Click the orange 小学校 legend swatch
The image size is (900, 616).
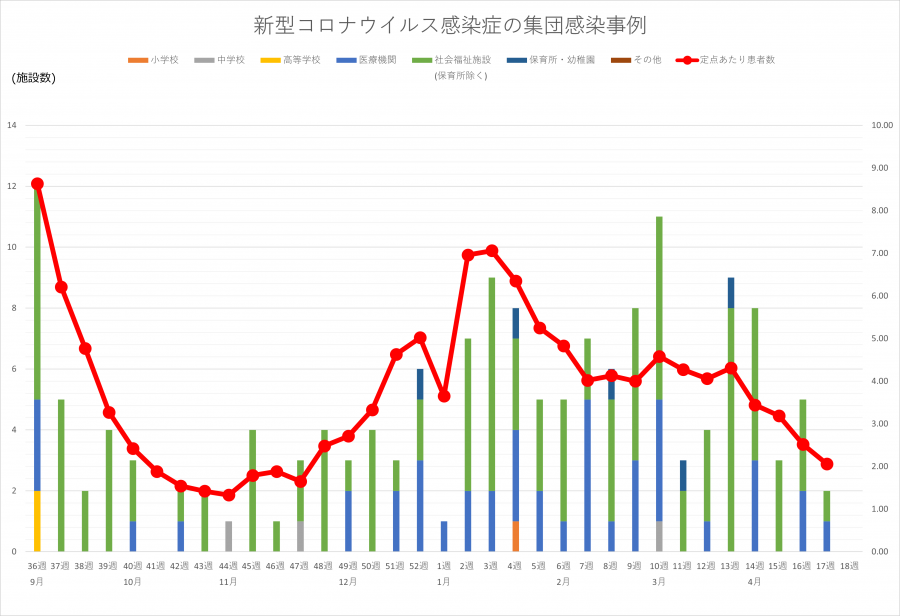(x=138, y=60)
